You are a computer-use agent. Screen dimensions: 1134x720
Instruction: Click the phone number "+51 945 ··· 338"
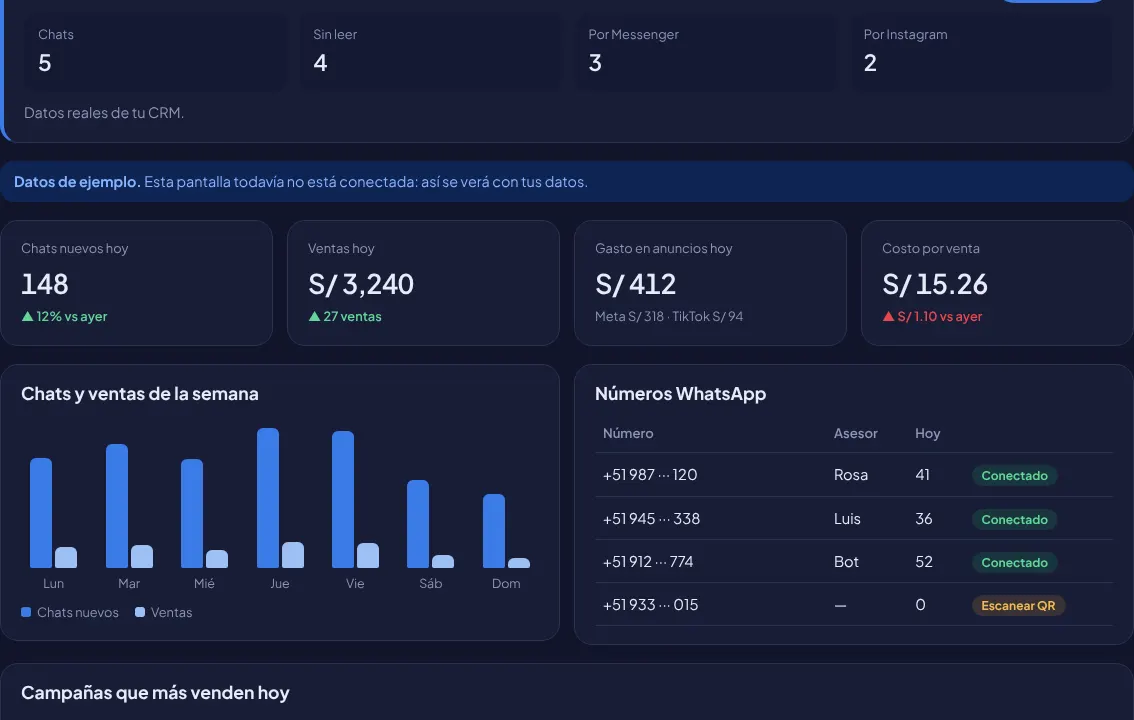(651, 519)
